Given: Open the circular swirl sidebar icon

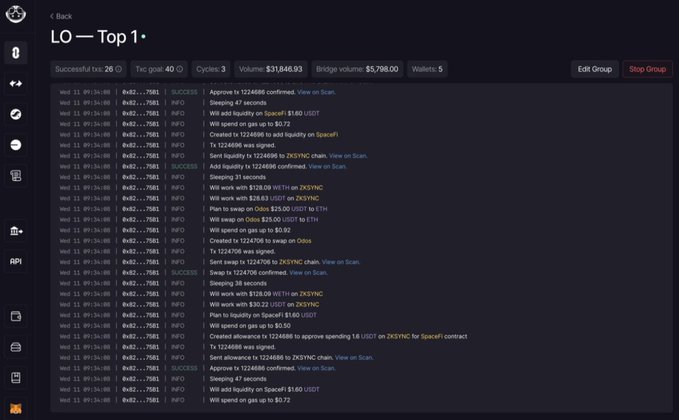Looking at the screenshot, I should [16, 114].
